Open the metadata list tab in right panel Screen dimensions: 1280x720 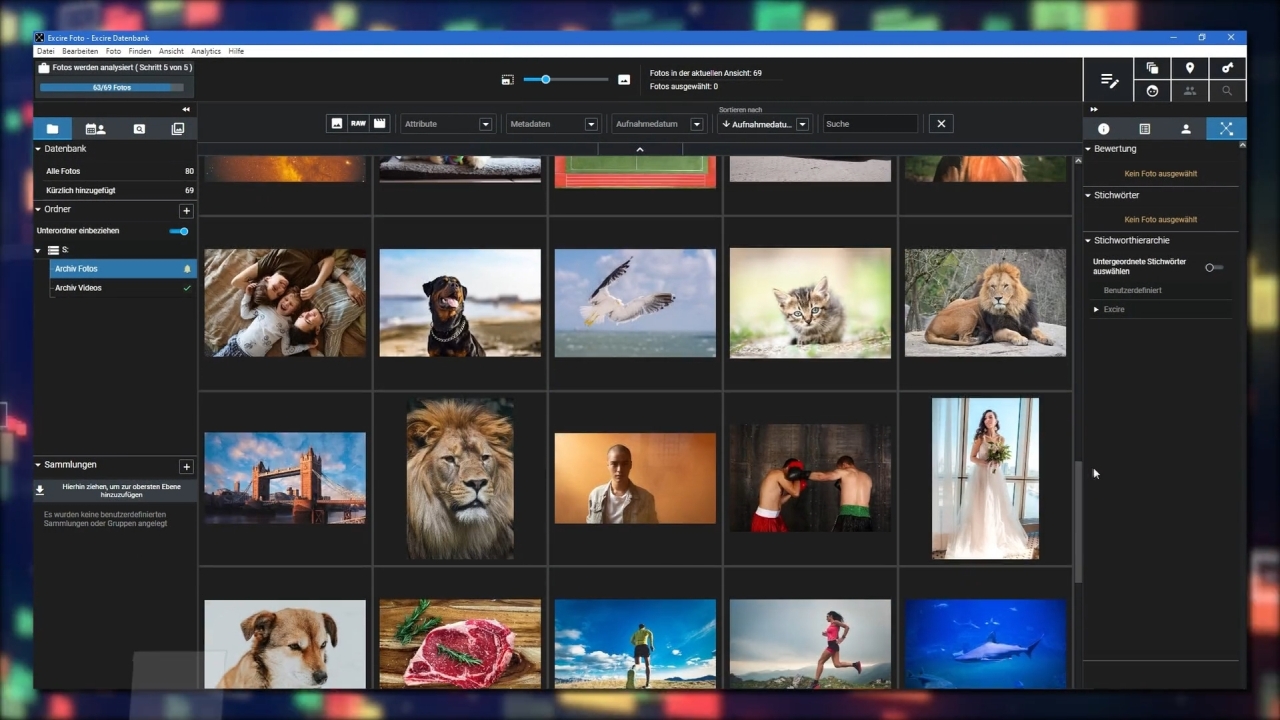1145,129
